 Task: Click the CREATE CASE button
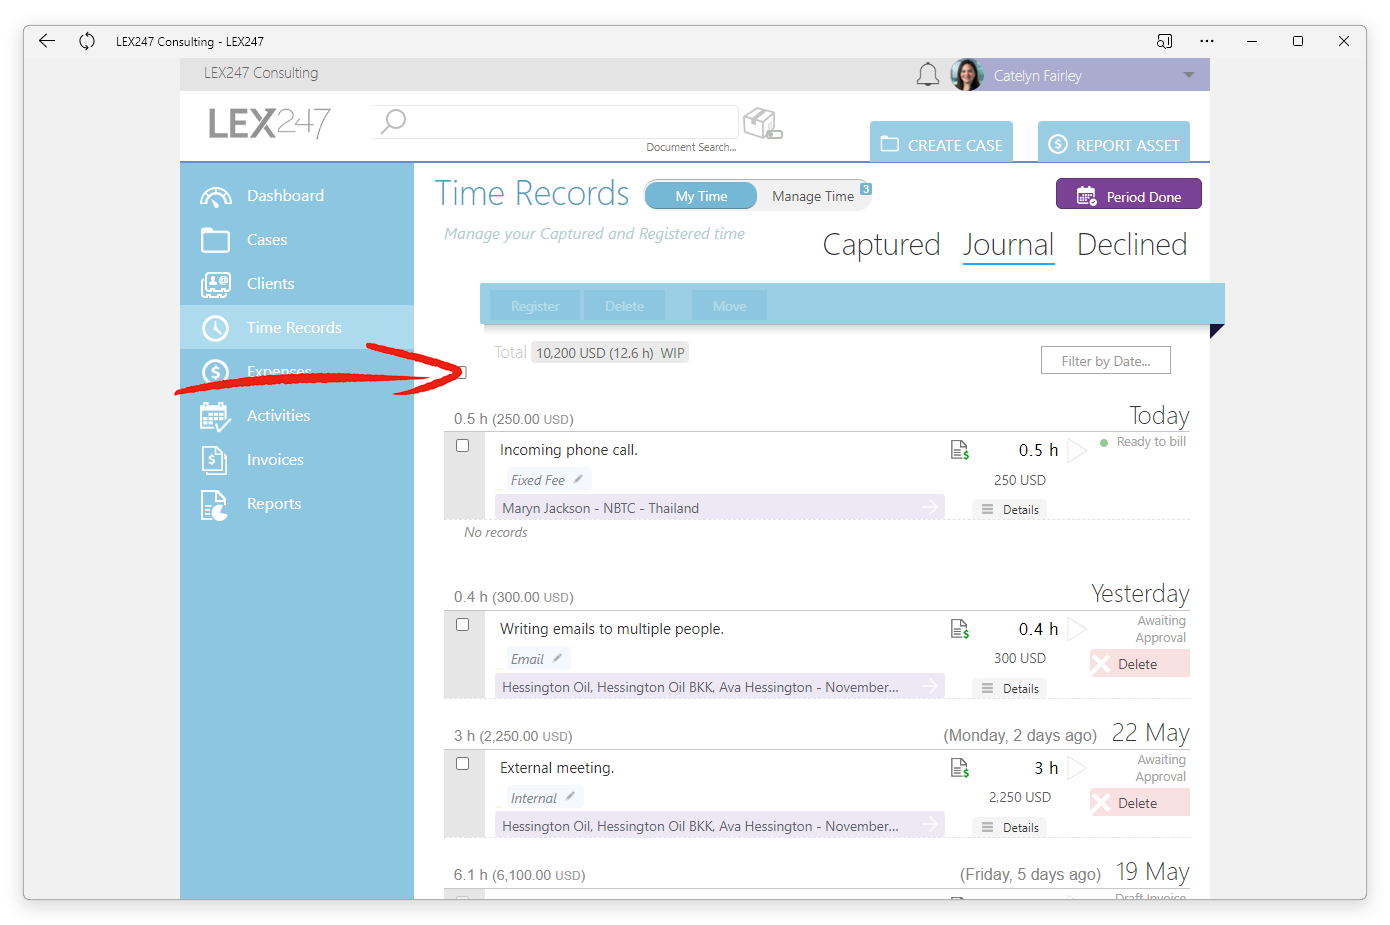941,142
